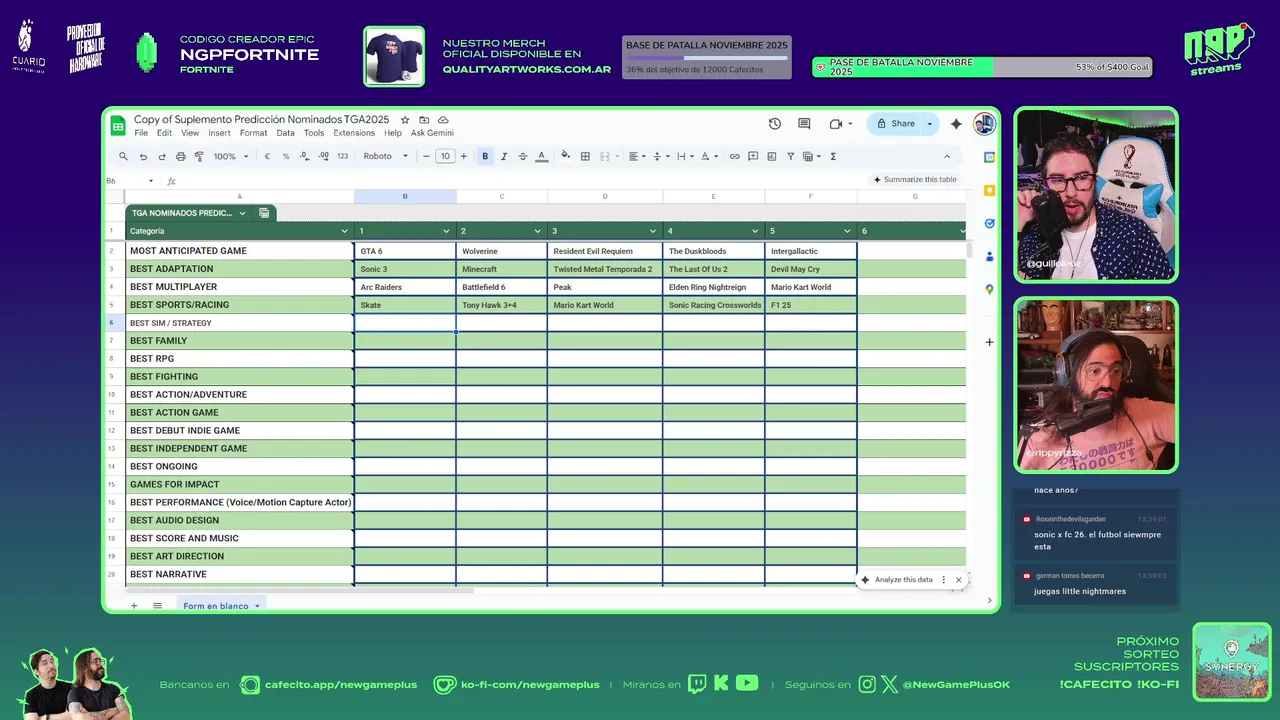Open column 5 header dropdown

[x=847, y=231]
